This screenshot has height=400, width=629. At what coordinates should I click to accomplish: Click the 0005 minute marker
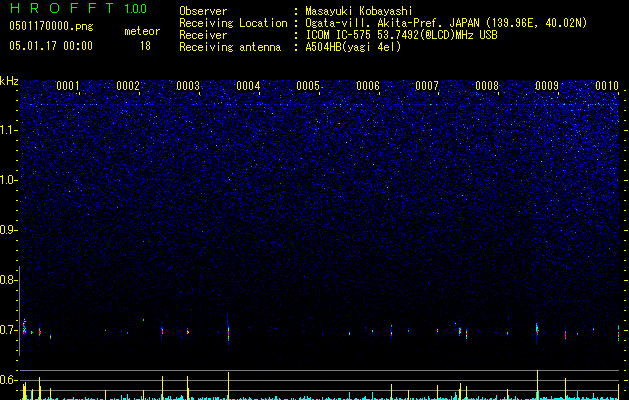click(308, 86)
